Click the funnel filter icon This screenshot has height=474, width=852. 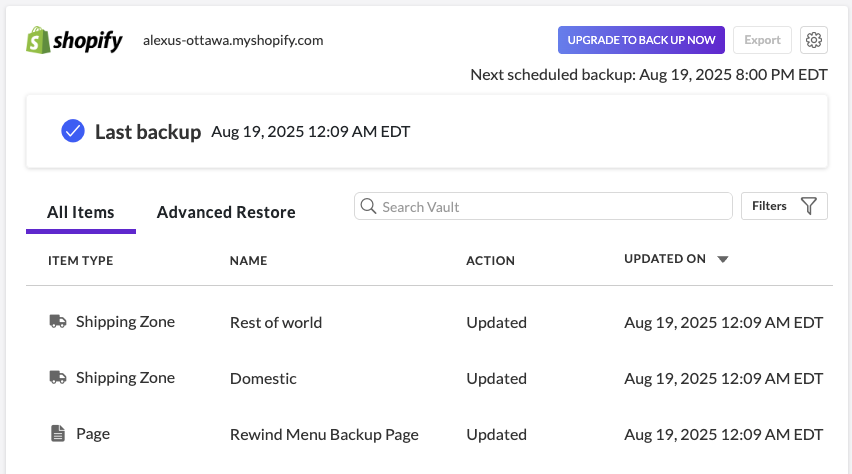[x=809, y=206]
